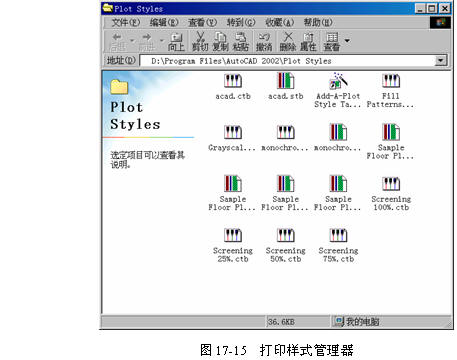
Task: Open the 文件(F) menu
Action: (x=125, y=22)
